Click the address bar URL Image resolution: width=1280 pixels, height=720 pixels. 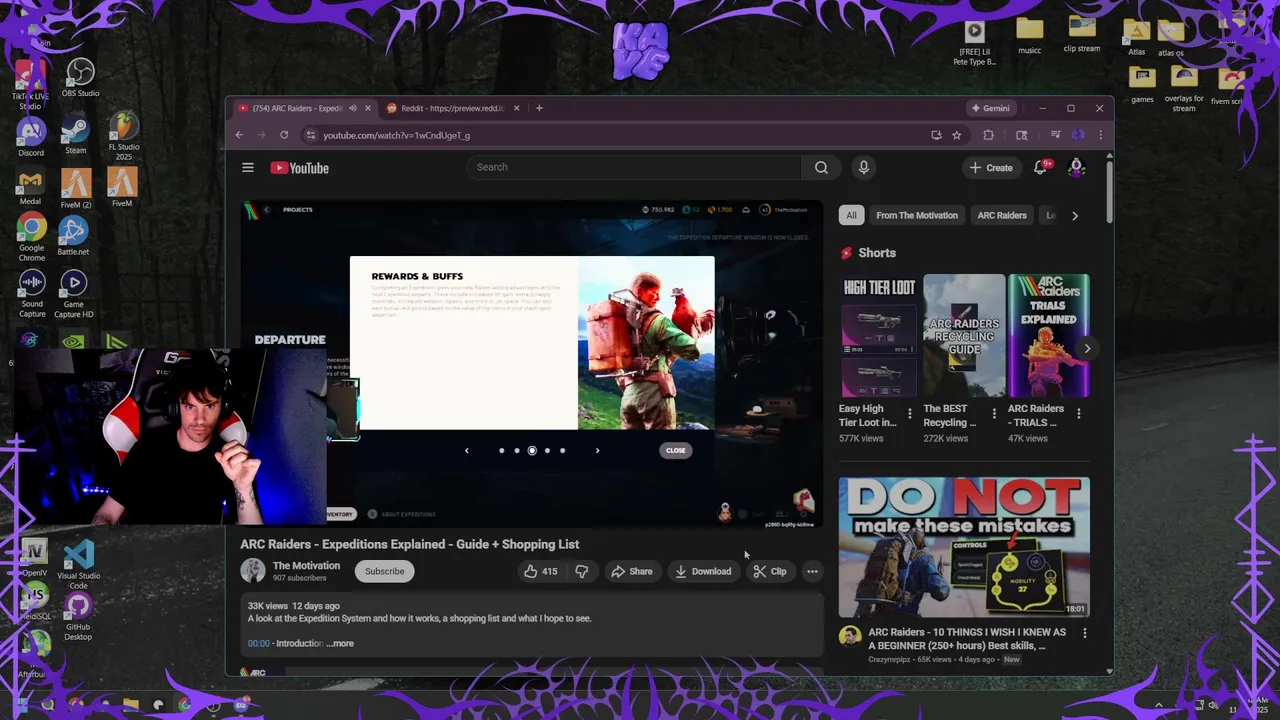(x=396, y=135)
